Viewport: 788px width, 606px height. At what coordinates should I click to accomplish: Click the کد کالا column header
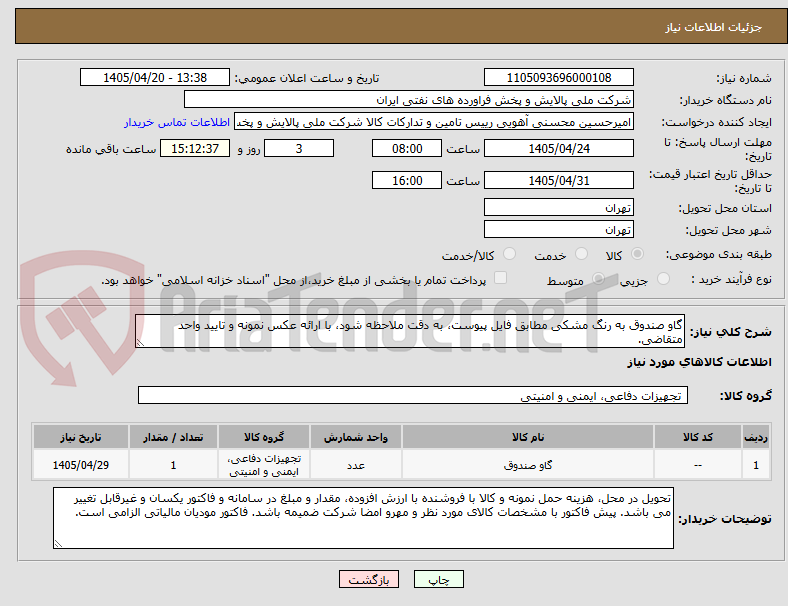(698, 437)
